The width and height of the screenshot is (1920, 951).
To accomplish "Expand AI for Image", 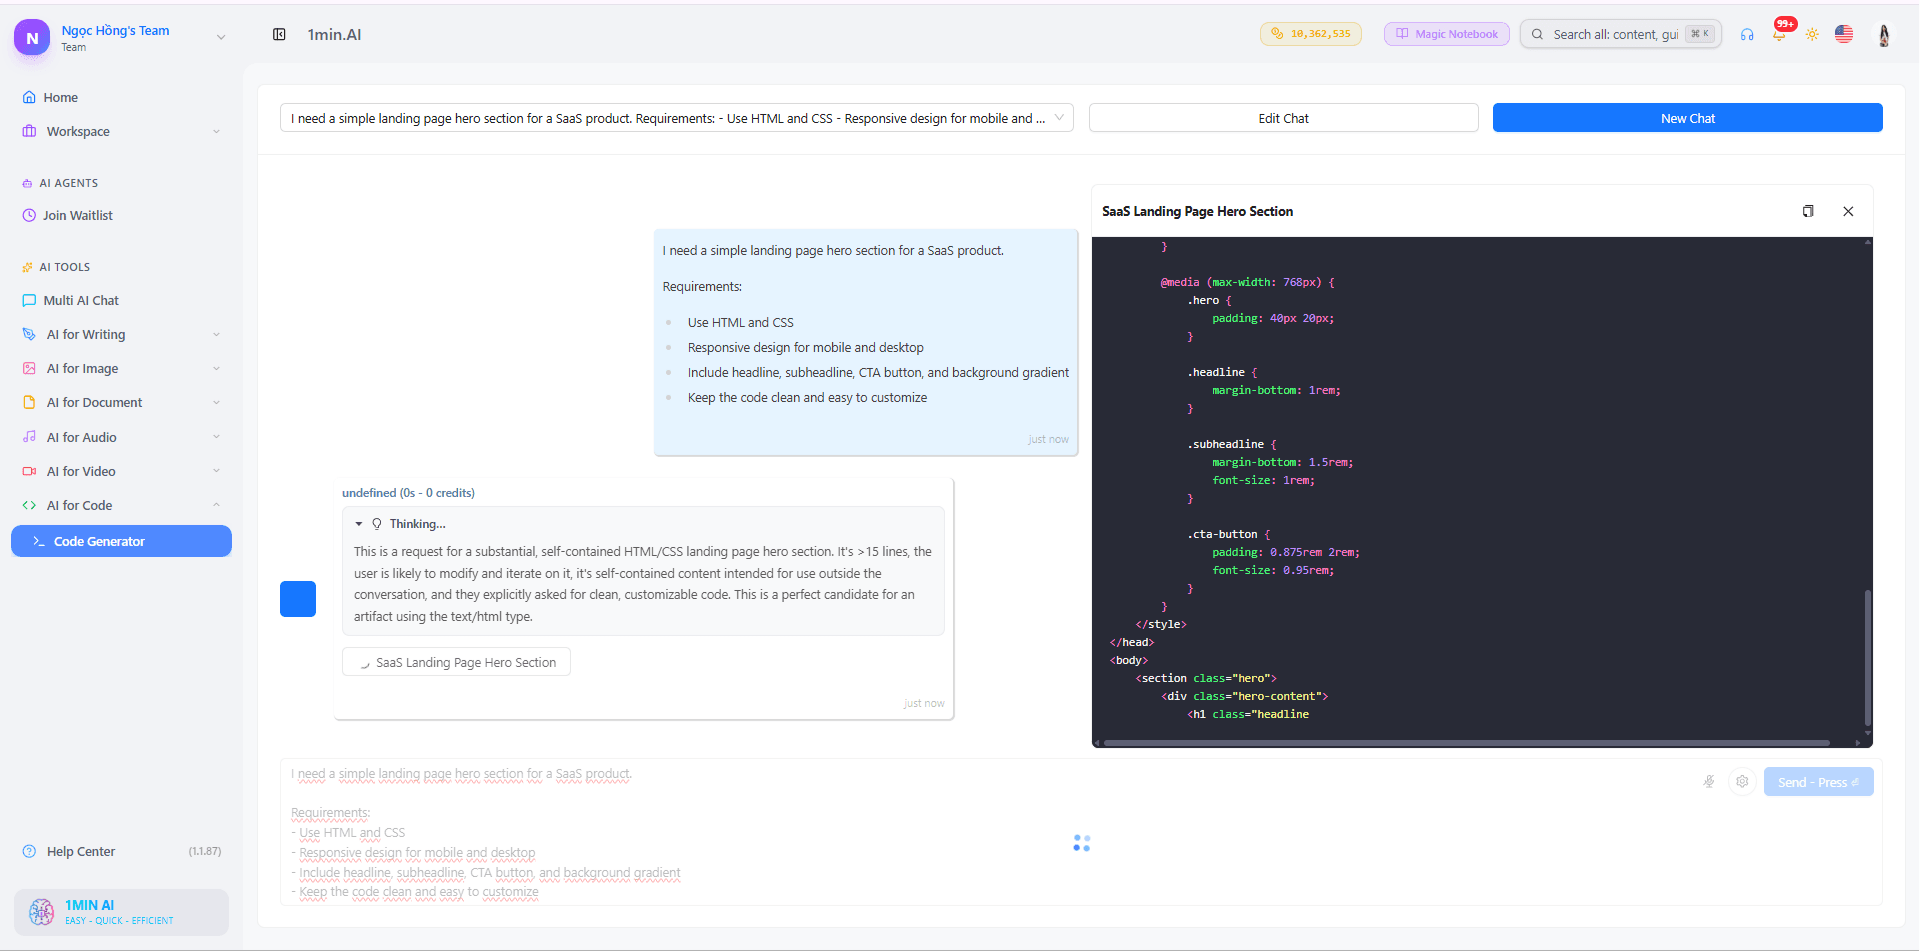I will click(121, 368).
